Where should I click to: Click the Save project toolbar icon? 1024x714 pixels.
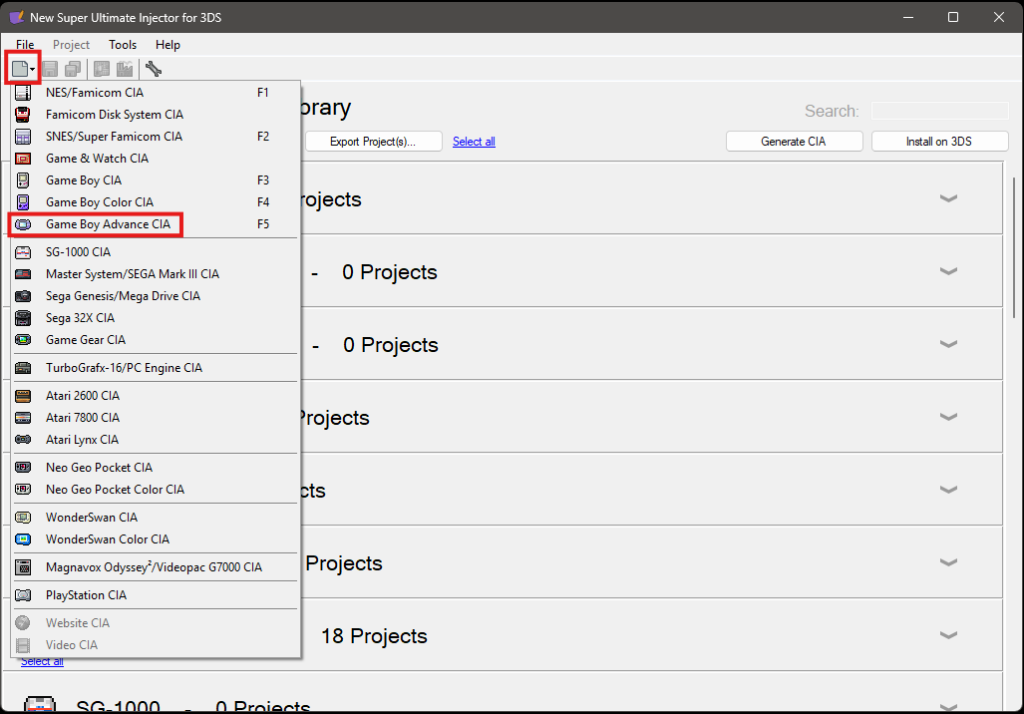50,69
